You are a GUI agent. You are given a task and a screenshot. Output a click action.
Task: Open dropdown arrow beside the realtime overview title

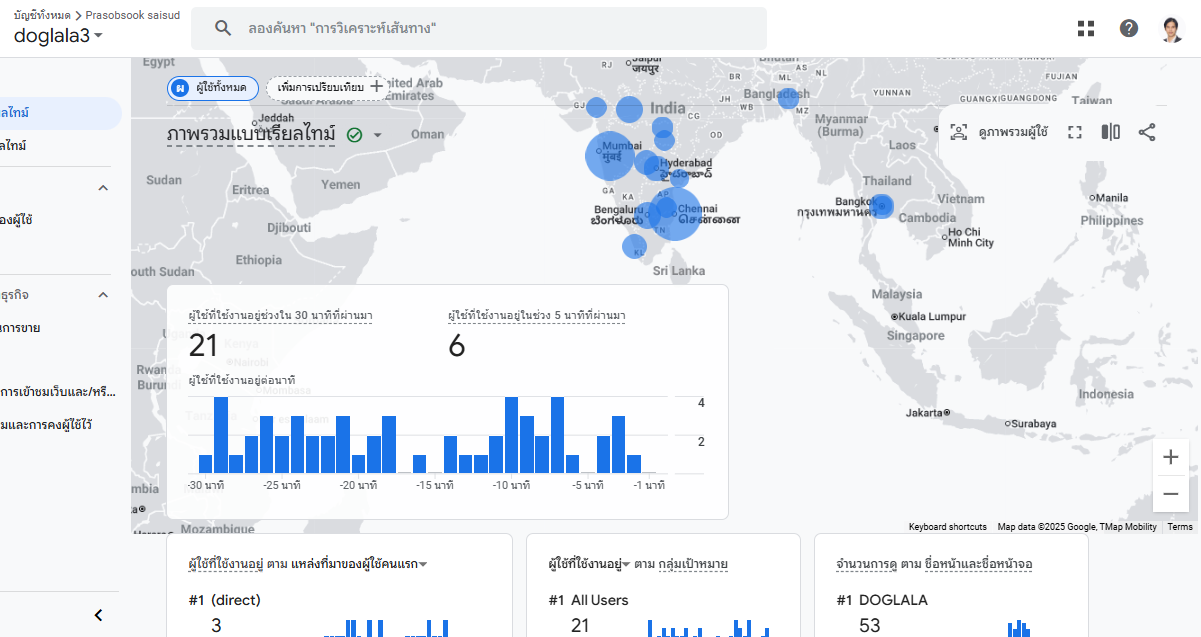[x=378, y=135]
